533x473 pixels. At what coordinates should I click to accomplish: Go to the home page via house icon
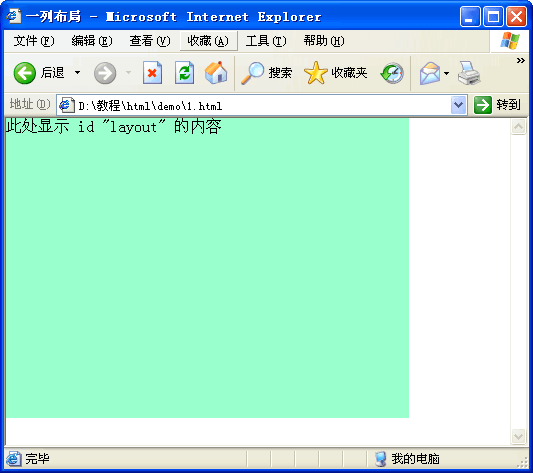tap(216, 72)
